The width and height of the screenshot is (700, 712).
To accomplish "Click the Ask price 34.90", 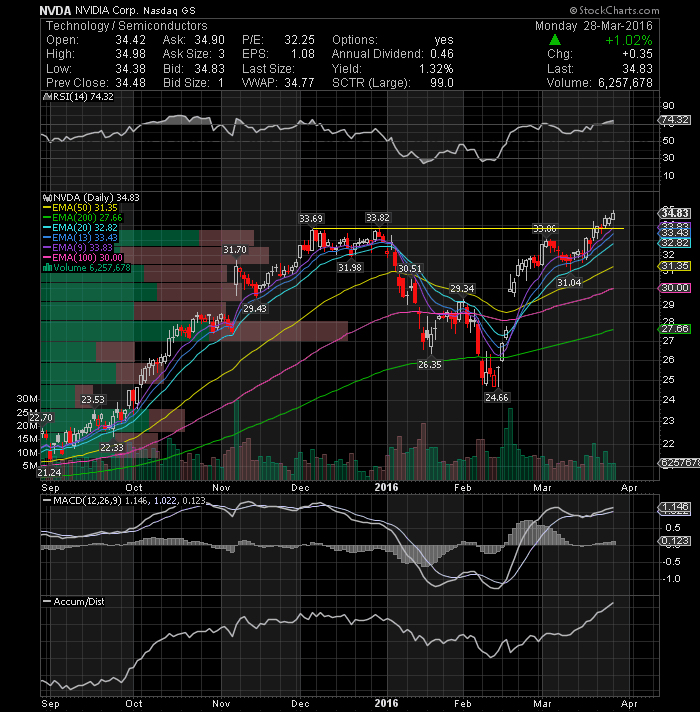I will point(209,40).
